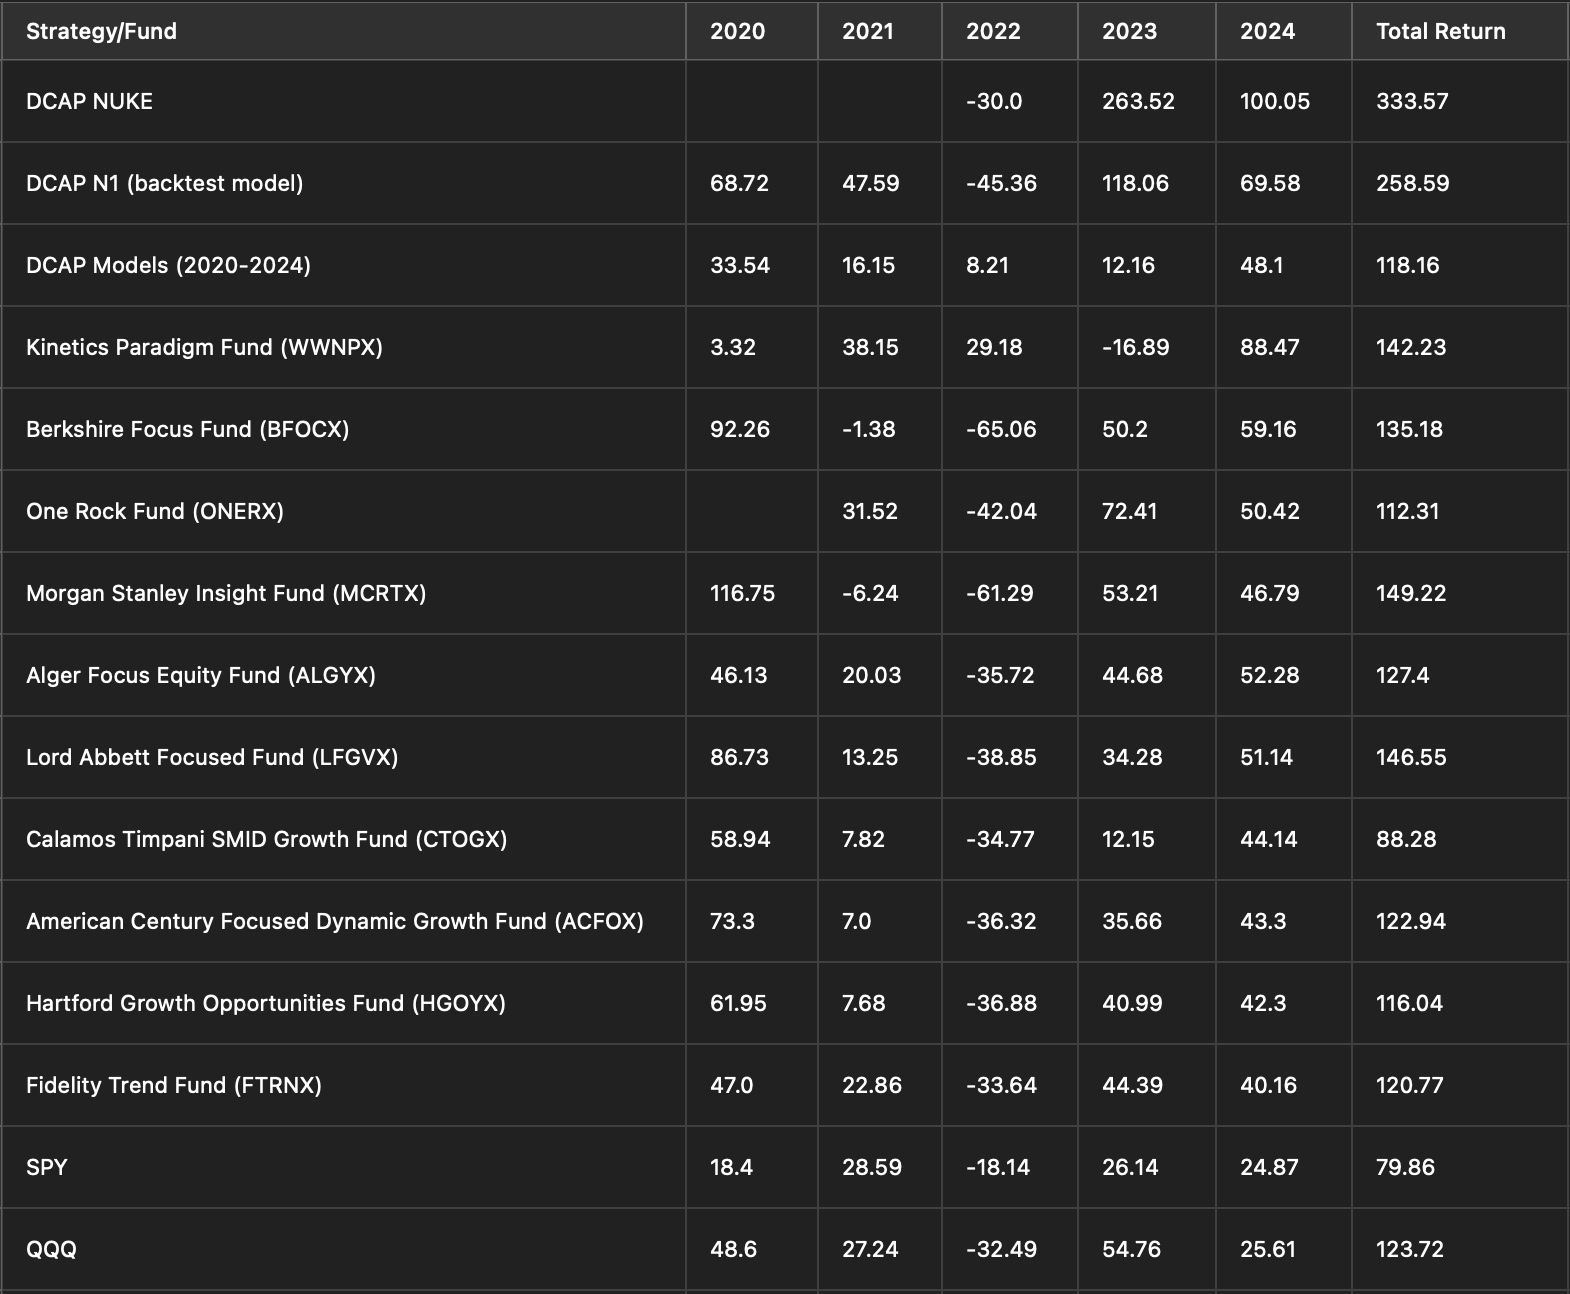This screenshot has height=1294, width=1570.
Task: Click QQQ 2020 value 48.6
Action: click(x=733, y=1249)
